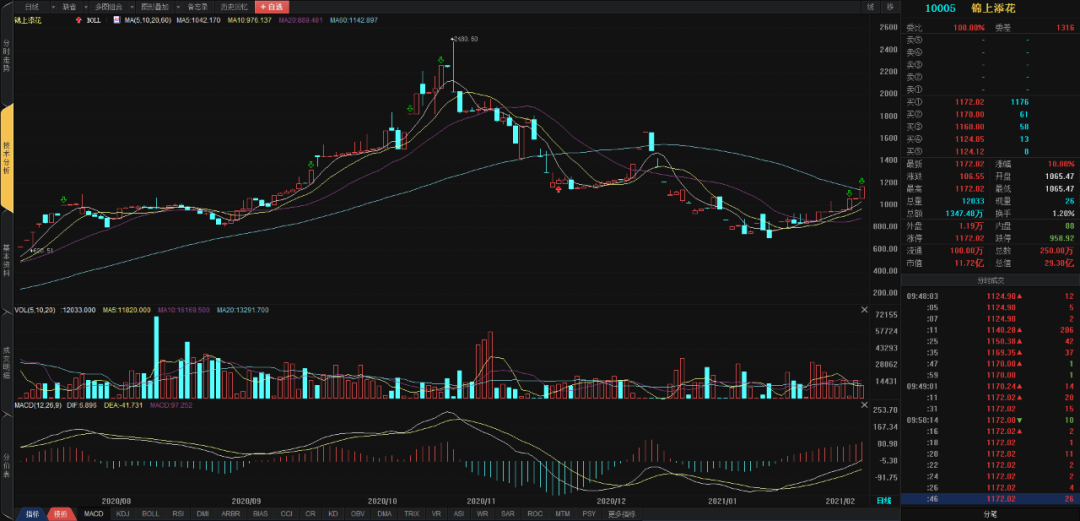Image resolution: width=1080 pixels, height=521 pixels.
Task: Click the red BOLL arrow icon
Action: tap(79, 20)
